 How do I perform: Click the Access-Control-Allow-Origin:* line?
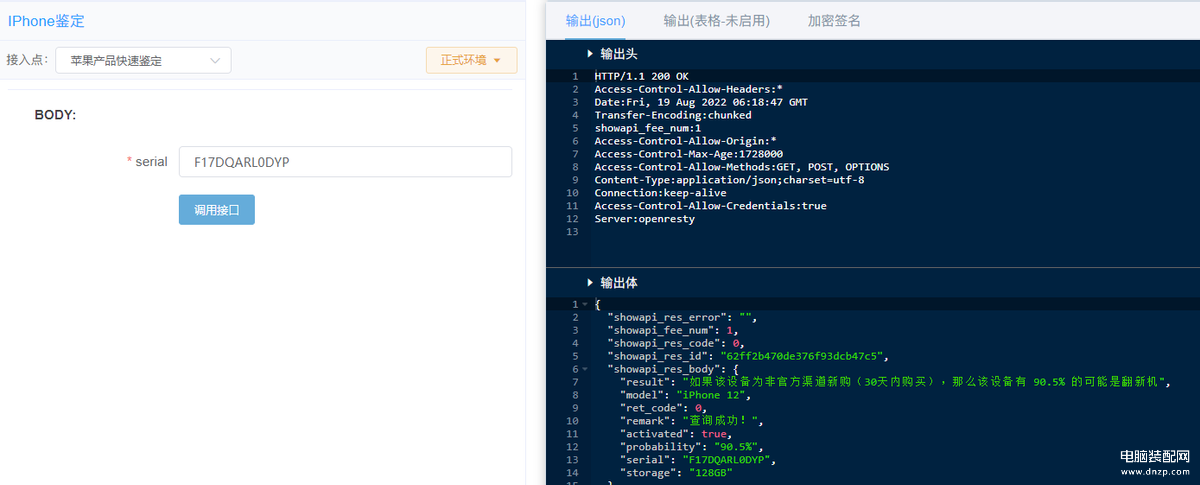pyautogui.click(x=685, y=141)
